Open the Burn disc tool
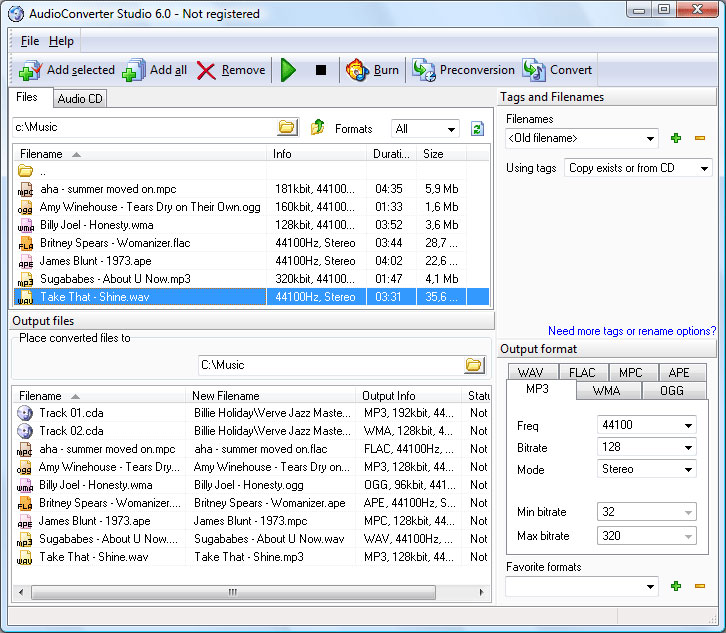Image resolution: width=726 pixels, height=633 pixels. coord(357,71)
